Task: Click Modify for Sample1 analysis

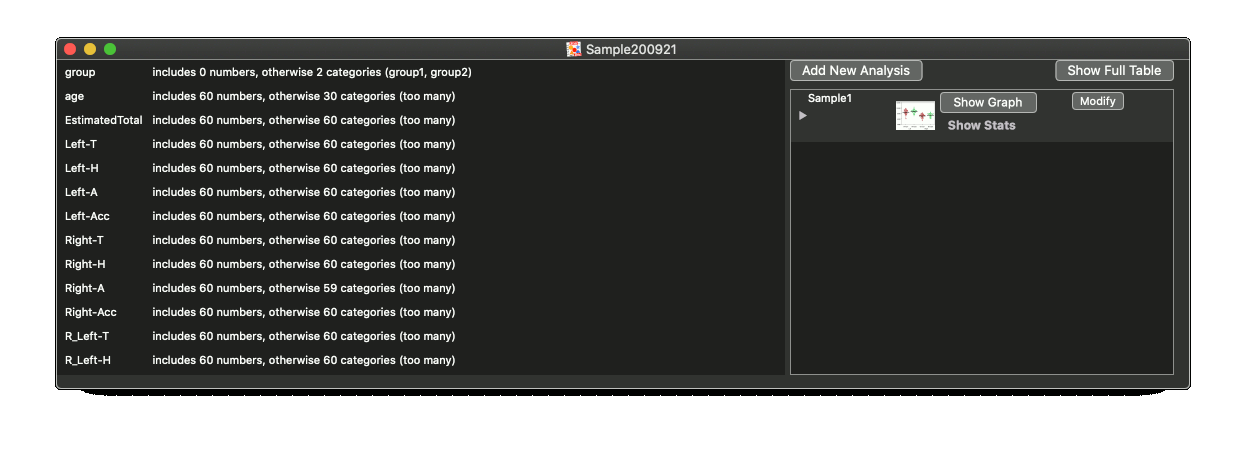Action: [x=1098, y=101]
